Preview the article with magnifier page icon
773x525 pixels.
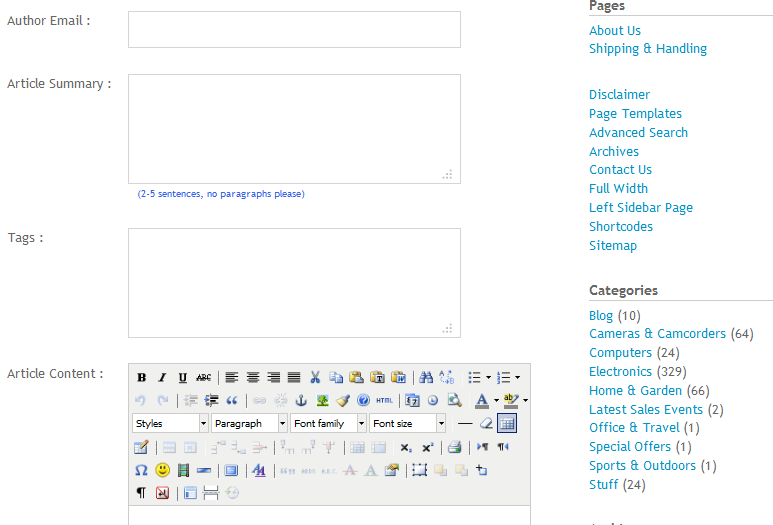tap(454, 400)
